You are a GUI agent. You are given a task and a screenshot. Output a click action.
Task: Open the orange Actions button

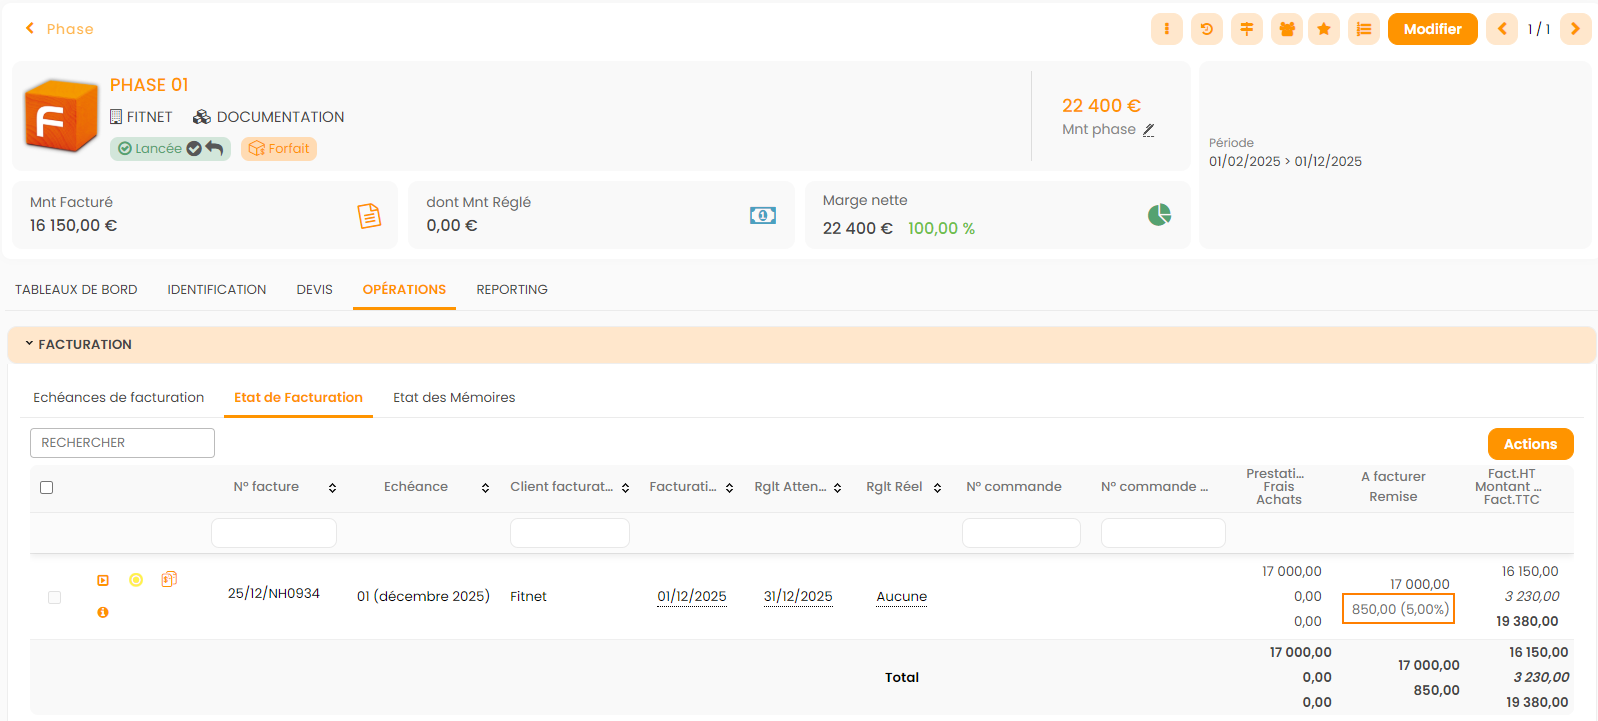(x=1530, y=444)
